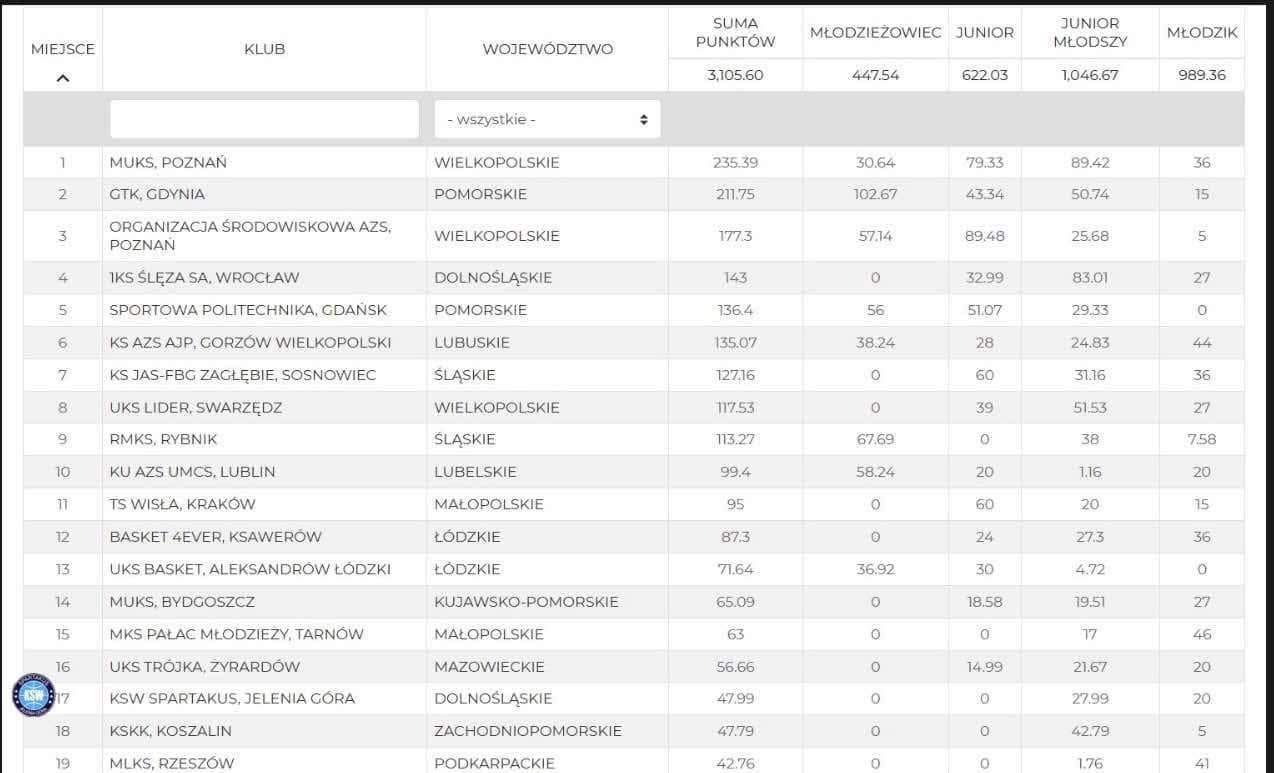Sort by the KLUB column header

click(264, 49)
